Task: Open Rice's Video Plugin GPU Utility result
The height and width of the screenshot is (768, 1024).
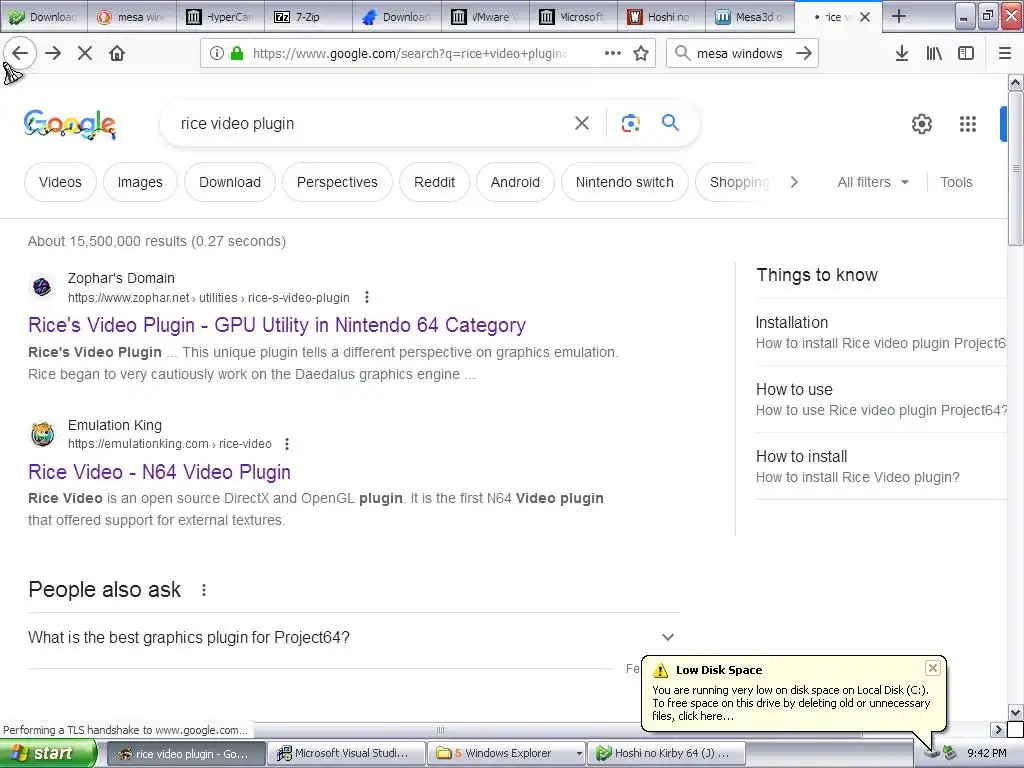Action: coord(277,325)
